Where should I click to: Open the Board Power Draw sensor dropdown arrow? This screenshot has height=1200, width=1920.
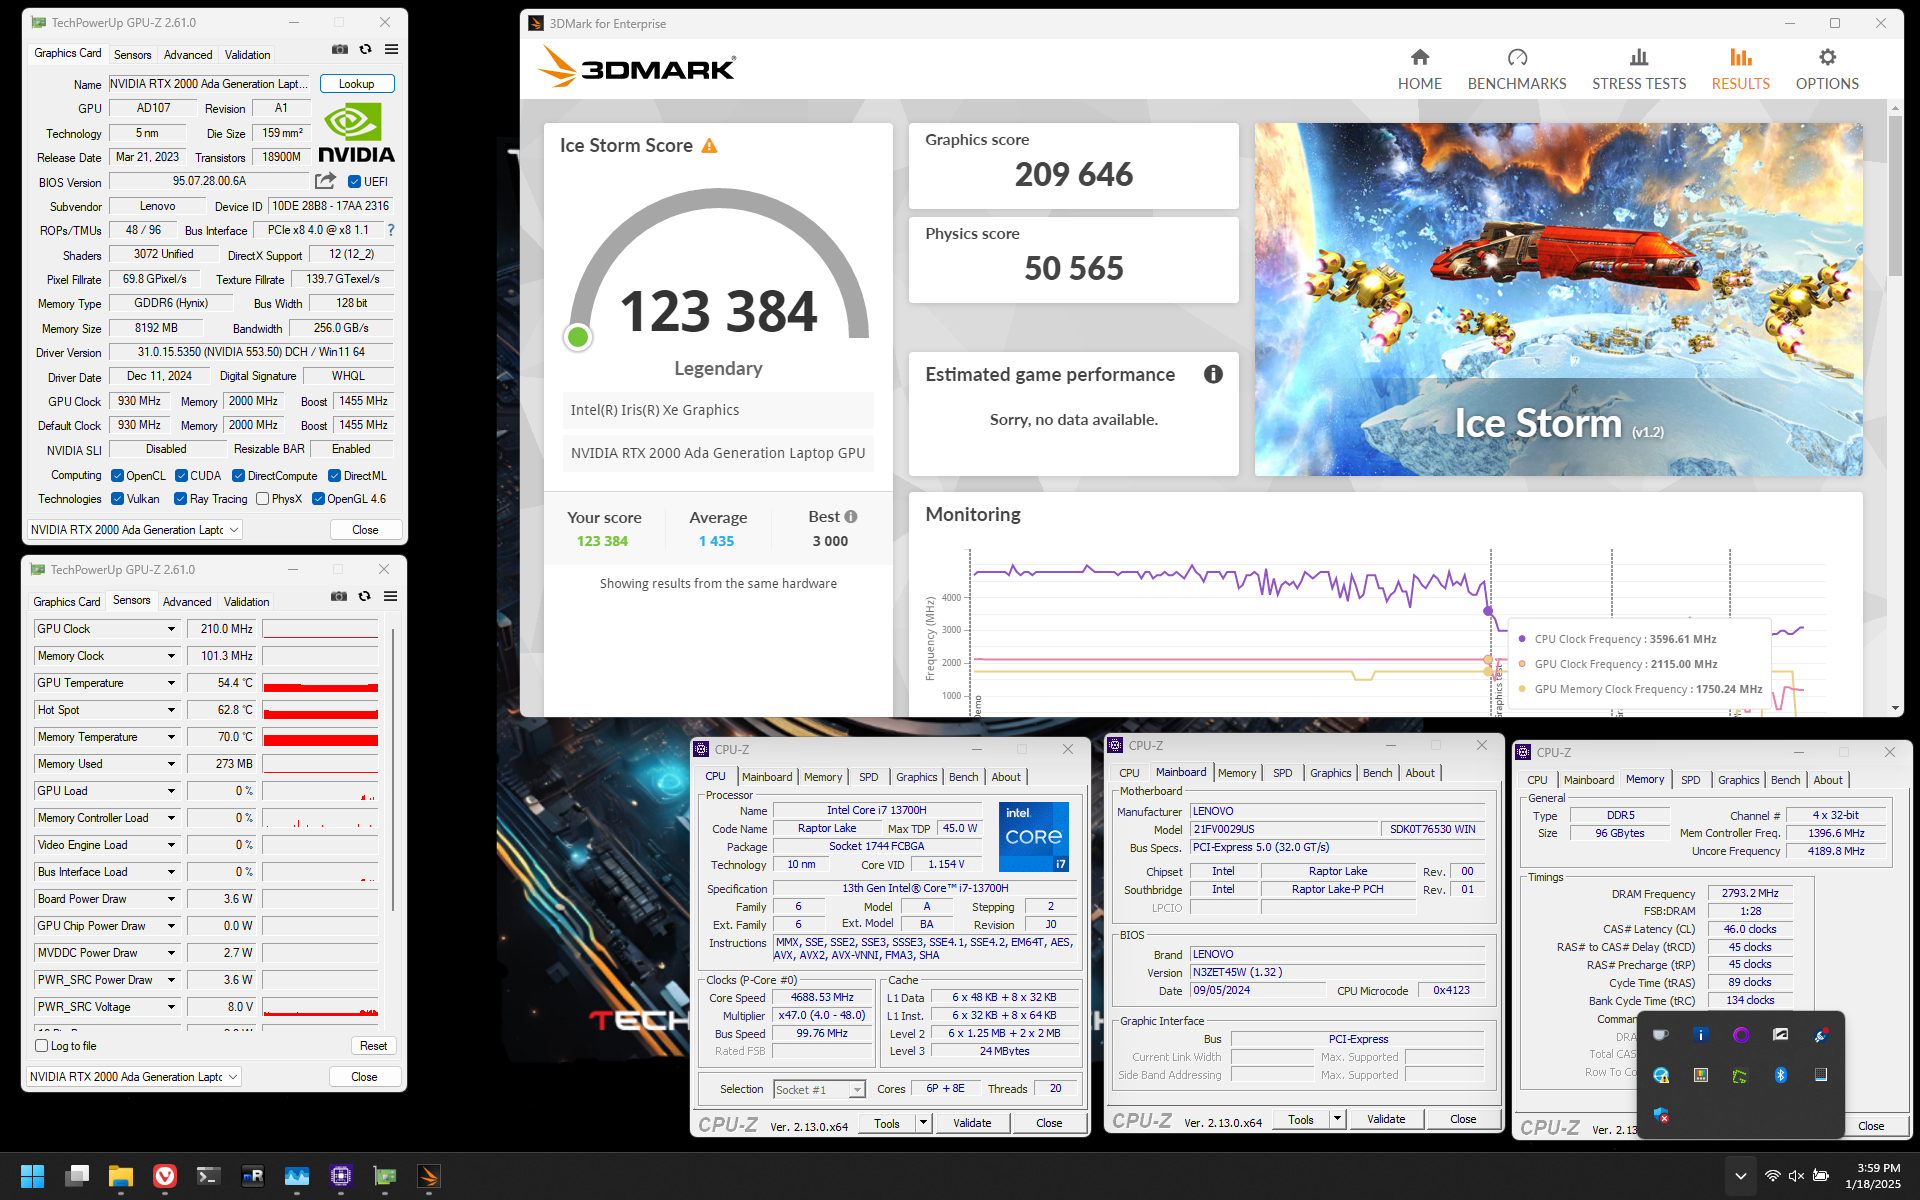171,899
